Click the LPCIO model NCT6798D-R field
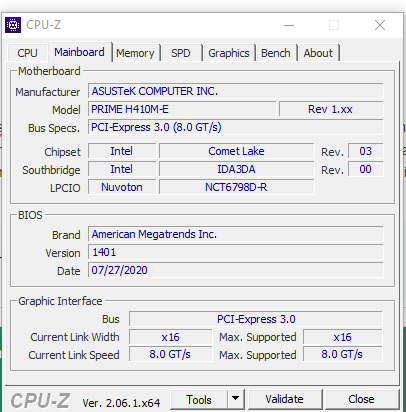The image size is (406, 412). pos(237,187)
